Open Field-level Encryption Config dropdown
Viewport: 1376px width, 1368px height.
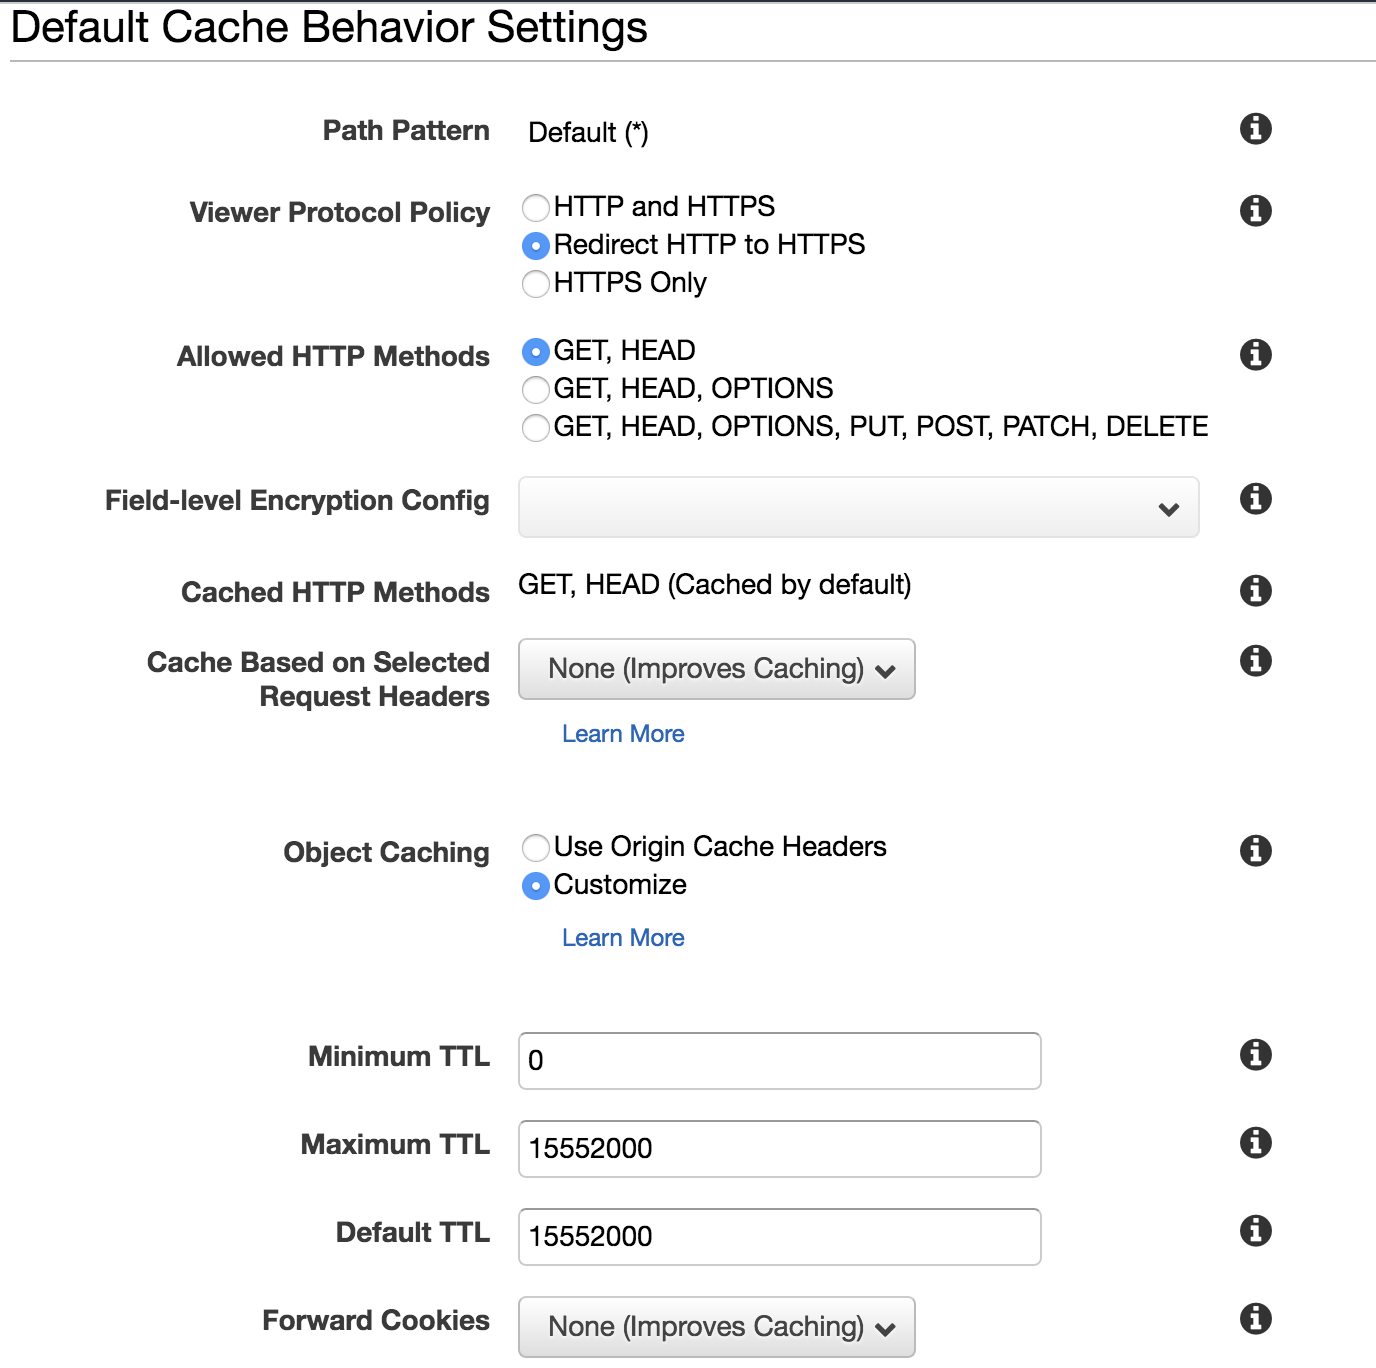[x=858, y=508]
